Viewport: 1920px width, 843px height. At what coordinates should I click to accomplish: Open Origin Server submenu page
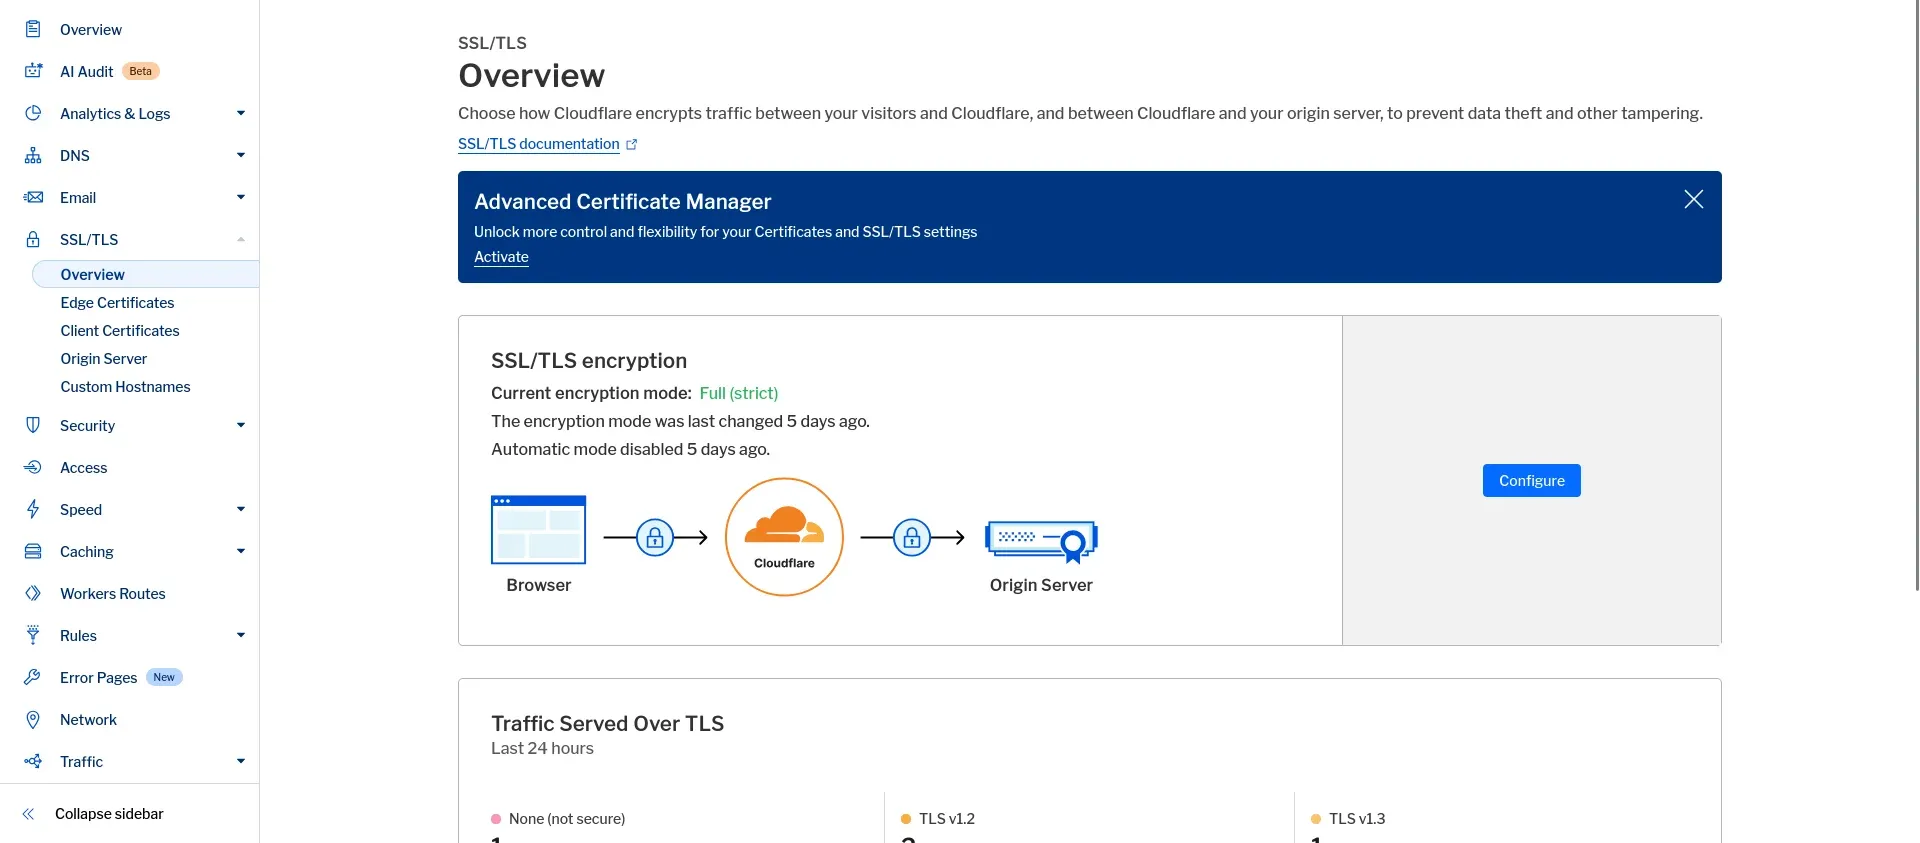[103, 358]
